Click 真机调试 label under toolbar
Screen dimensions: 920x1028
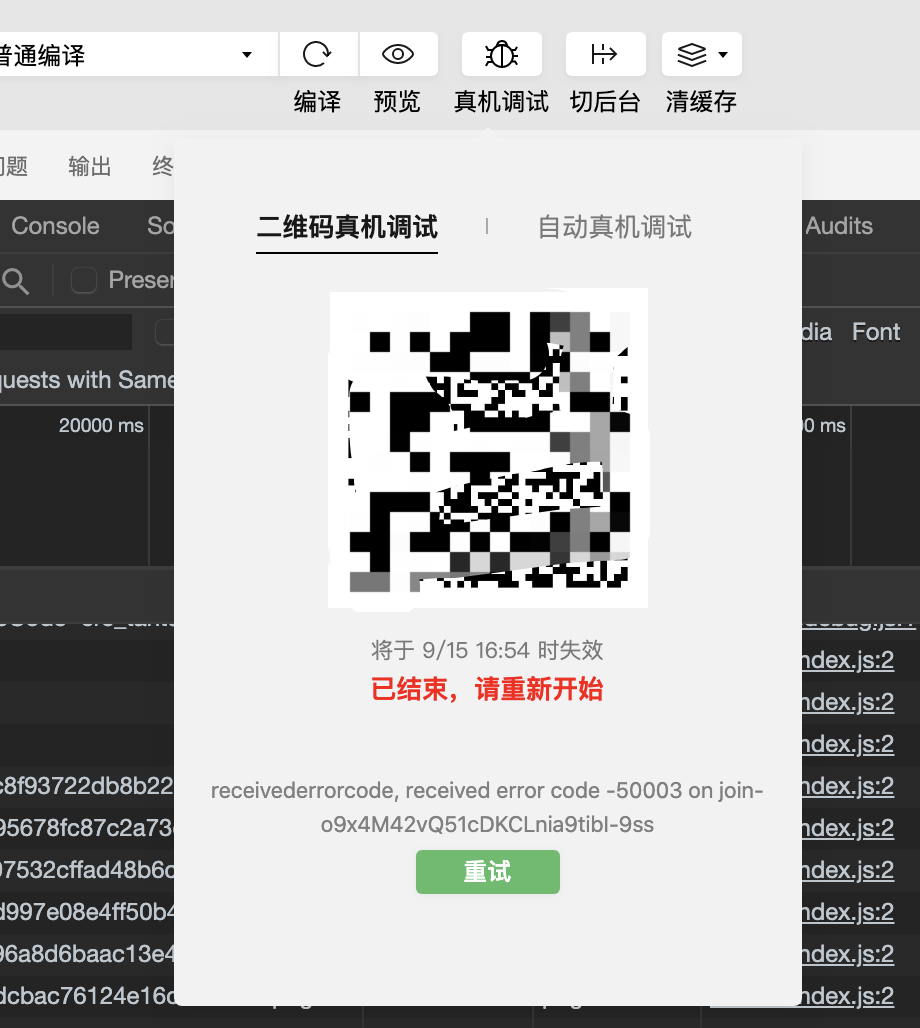click(x=502, y=102)
